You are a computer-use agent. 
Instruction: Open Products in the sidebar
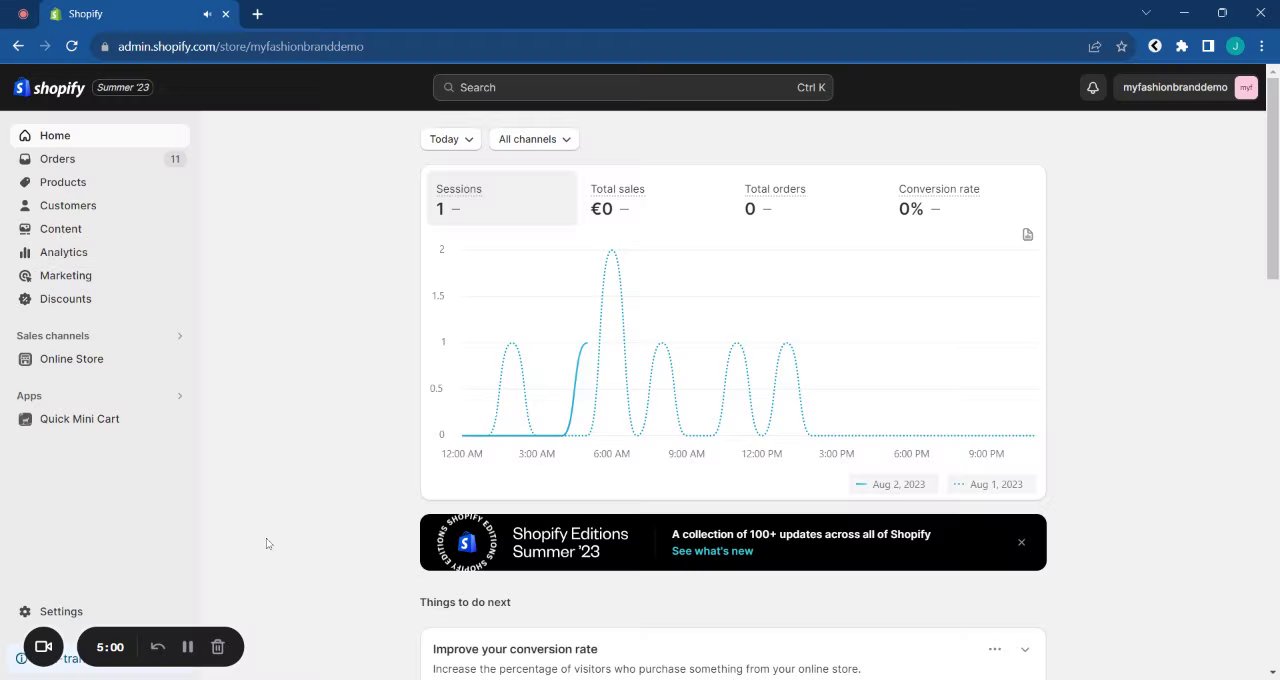[x=63, y=182]
